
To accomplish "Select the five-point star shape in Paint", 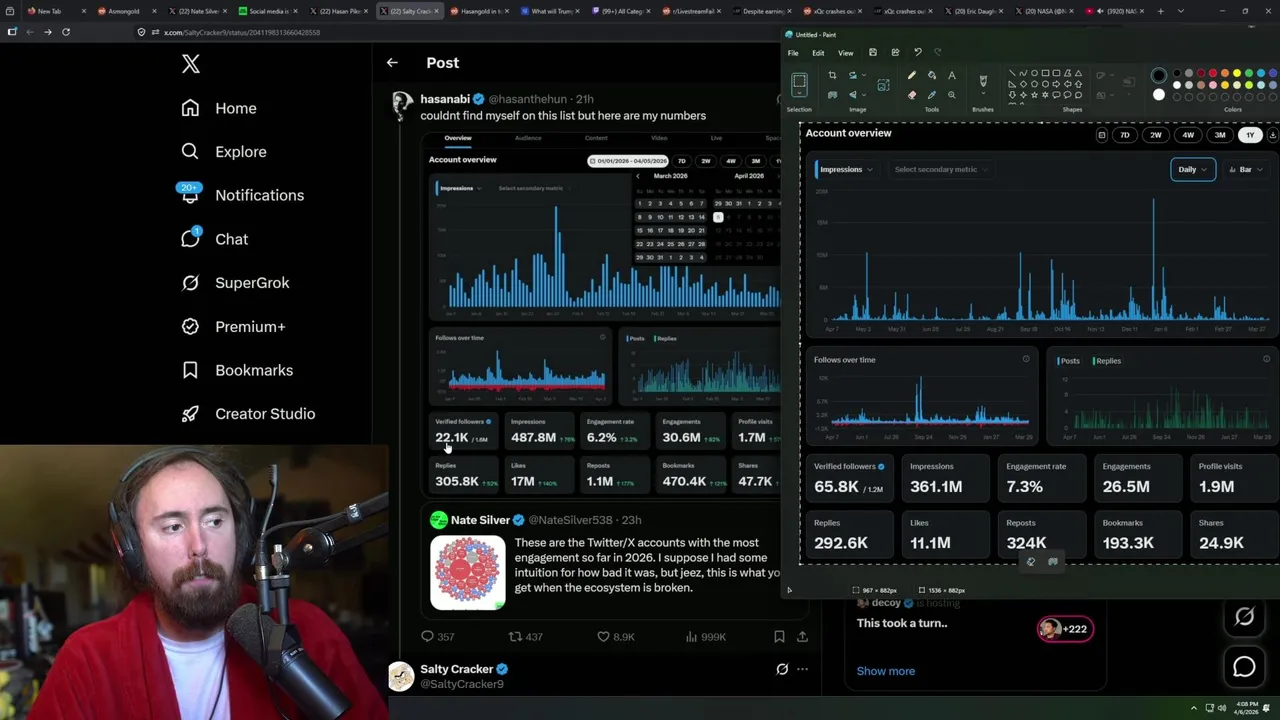I will click(x=1034, y=95).
